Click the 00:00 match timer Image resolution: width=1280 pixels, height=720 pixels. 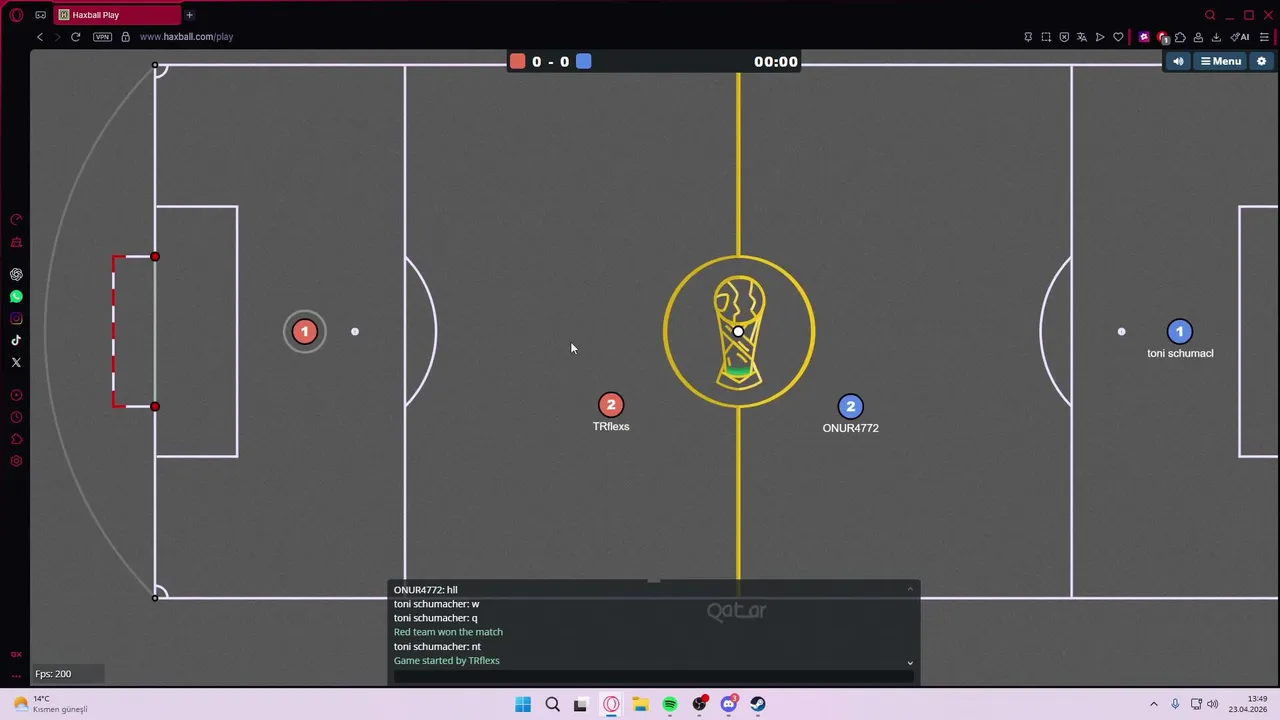point(776,62)
